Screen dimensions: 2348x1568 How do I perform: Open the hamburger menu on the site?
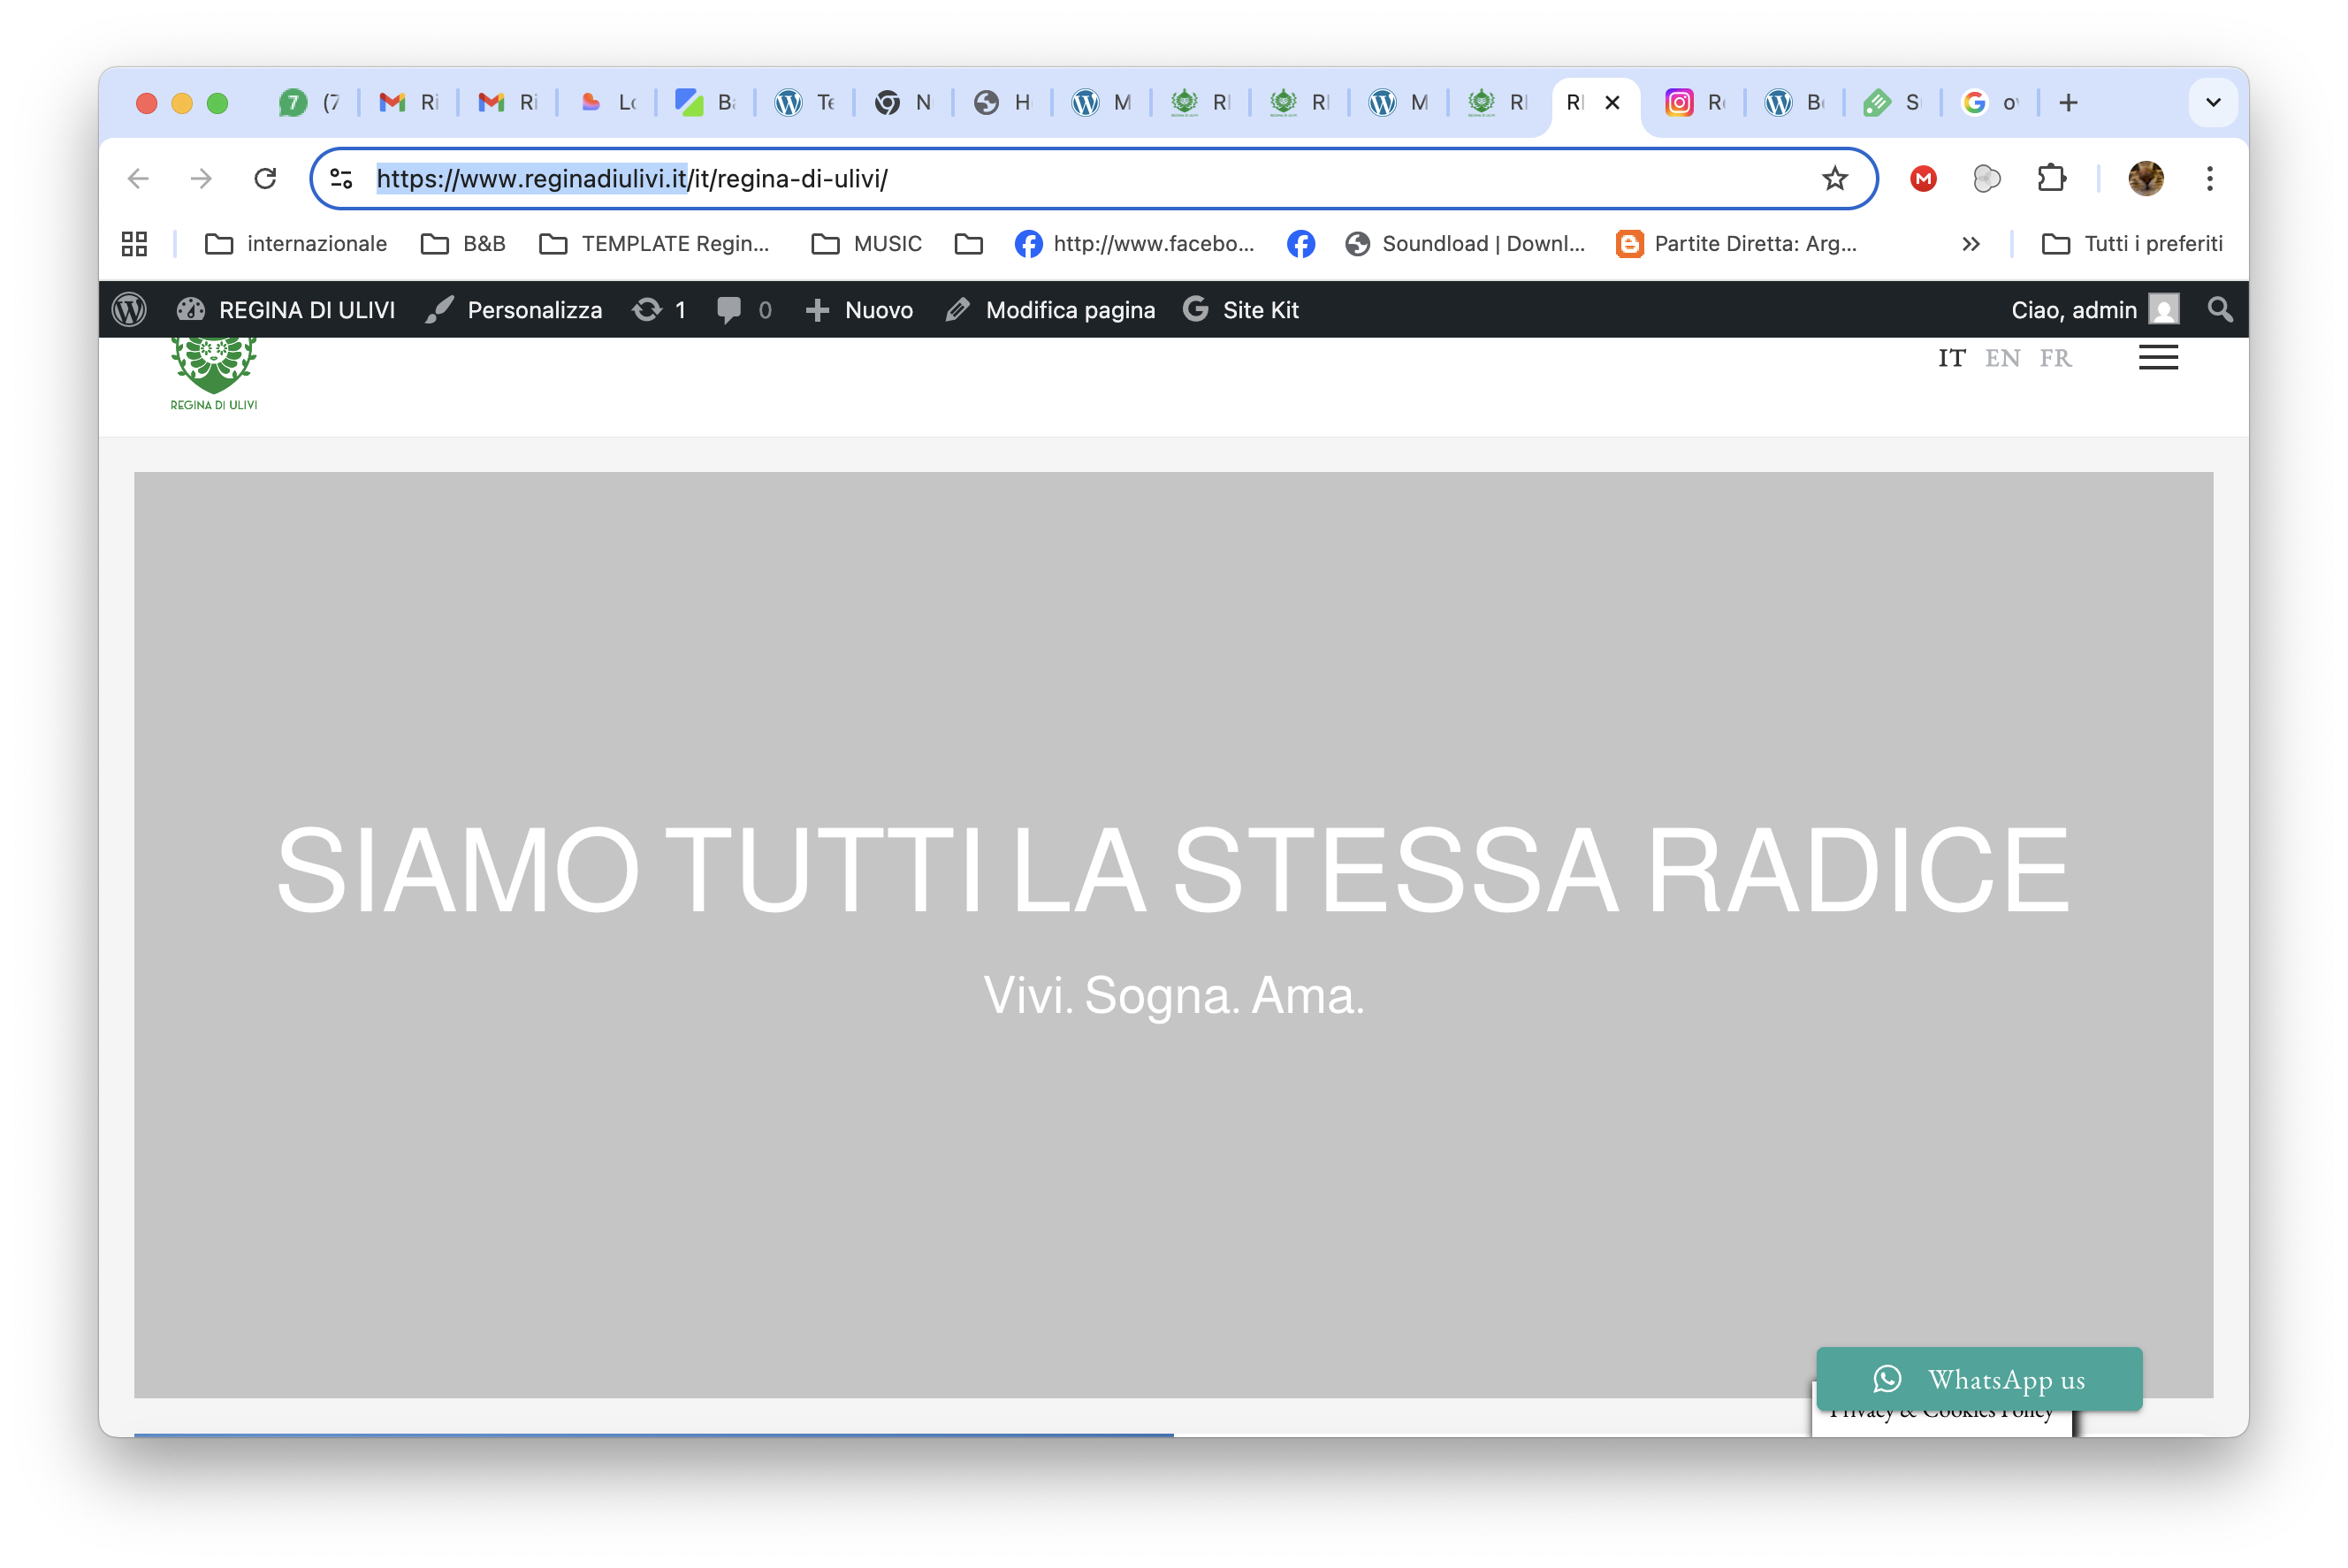(x=2158, y=358)
